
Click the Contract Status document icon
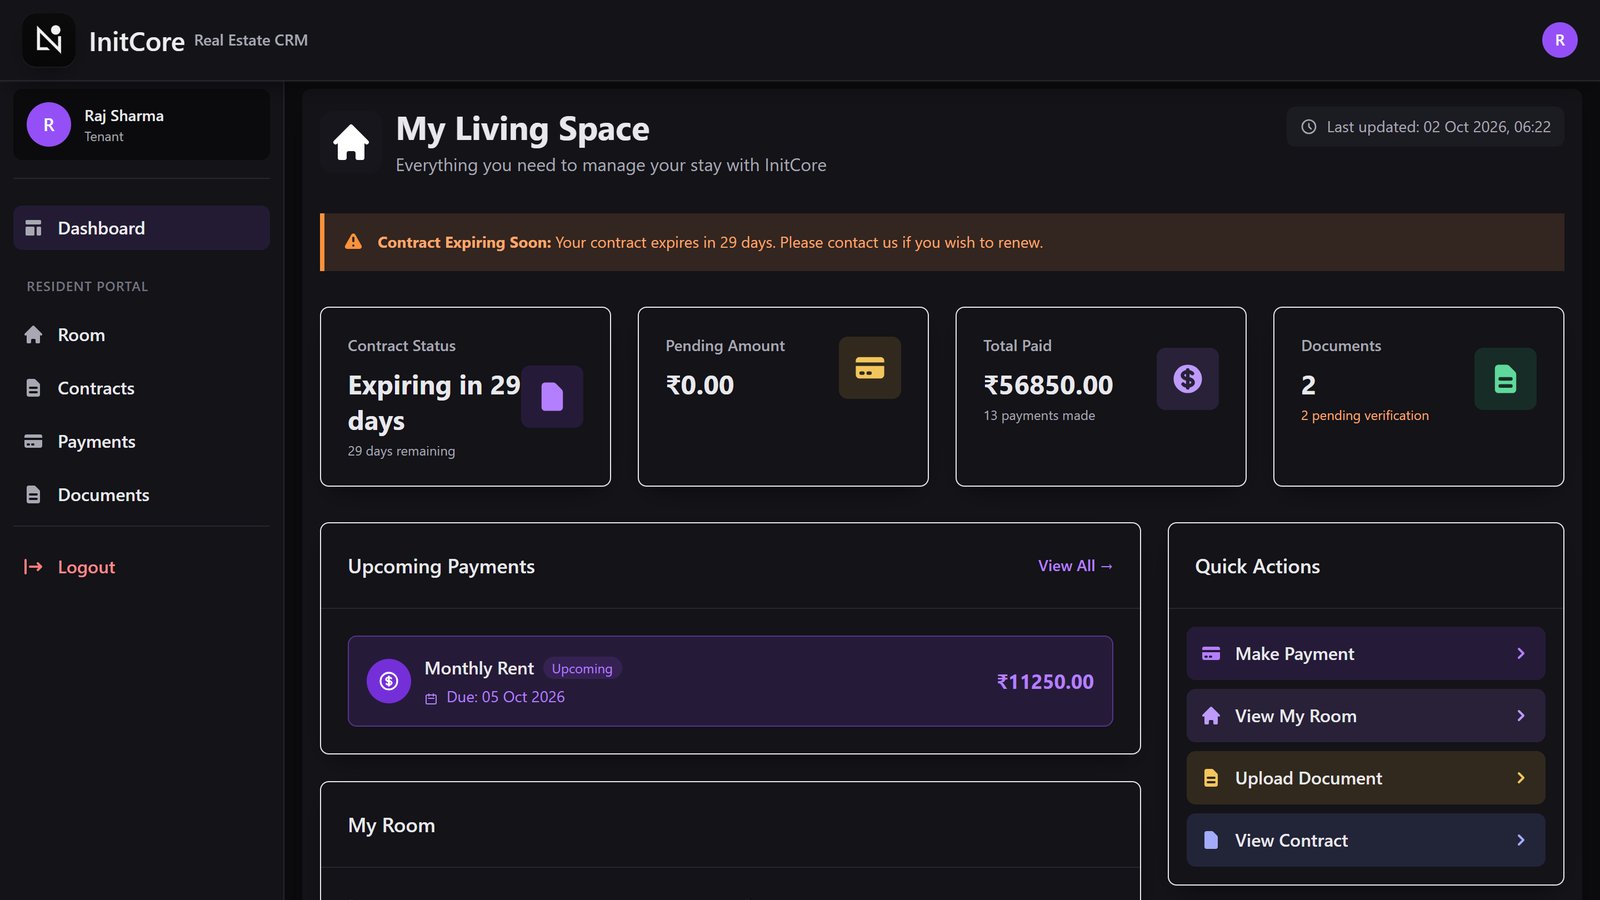click(552, 397)
